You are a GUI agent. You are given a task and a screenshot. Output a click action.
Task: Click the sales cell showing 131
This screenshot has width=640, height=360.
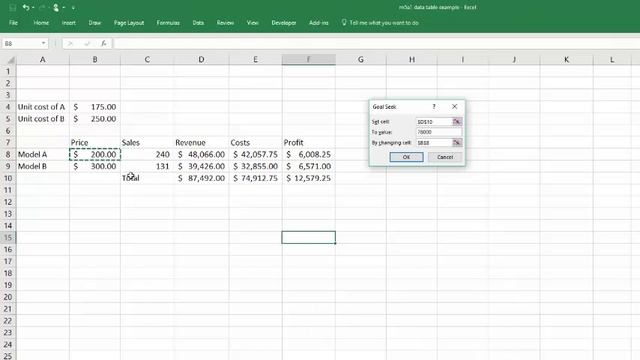pos(147,166)
